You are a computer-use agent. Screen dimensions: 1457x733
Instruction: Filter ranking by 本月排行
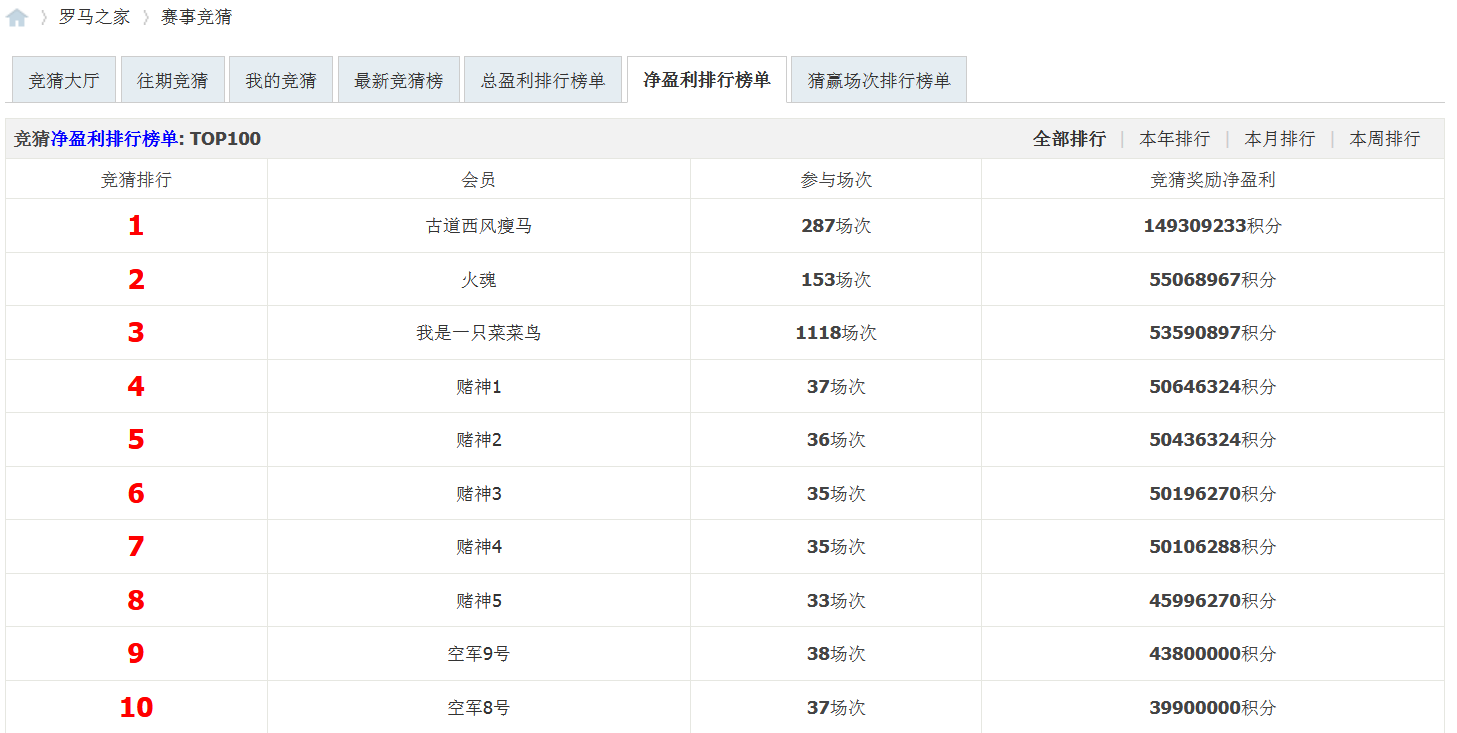click(1279, 139)
